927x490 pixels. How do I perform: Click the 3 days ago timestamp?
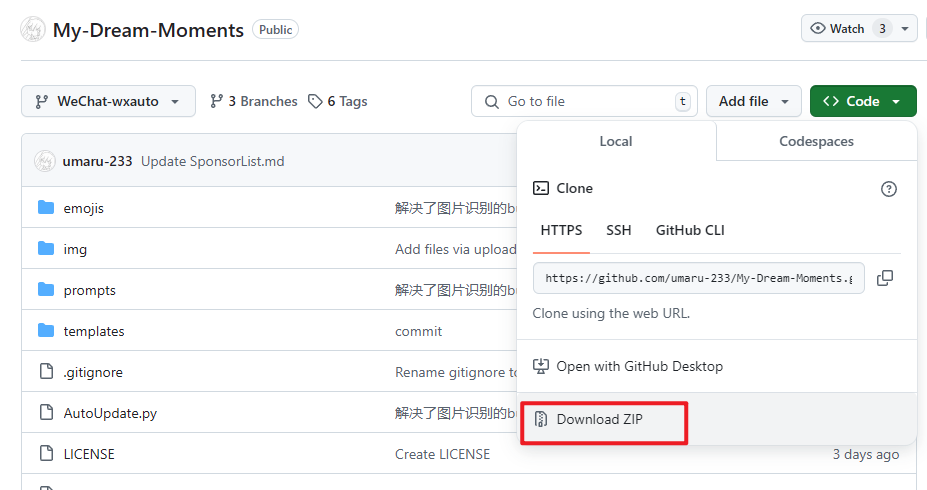866,454
